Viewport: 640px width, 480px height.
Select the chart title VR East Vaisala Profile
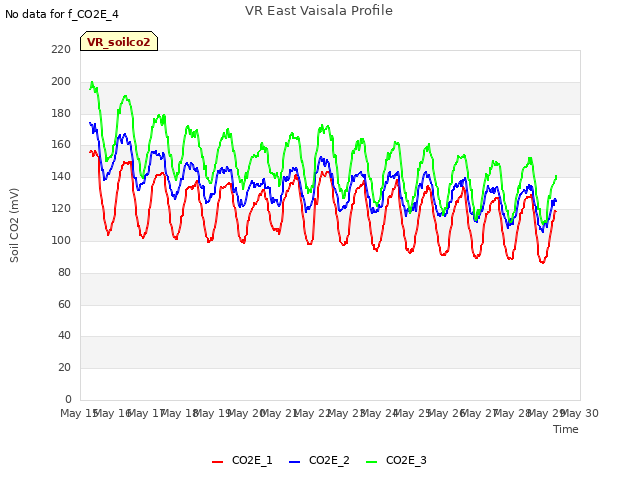pos(319,11)
